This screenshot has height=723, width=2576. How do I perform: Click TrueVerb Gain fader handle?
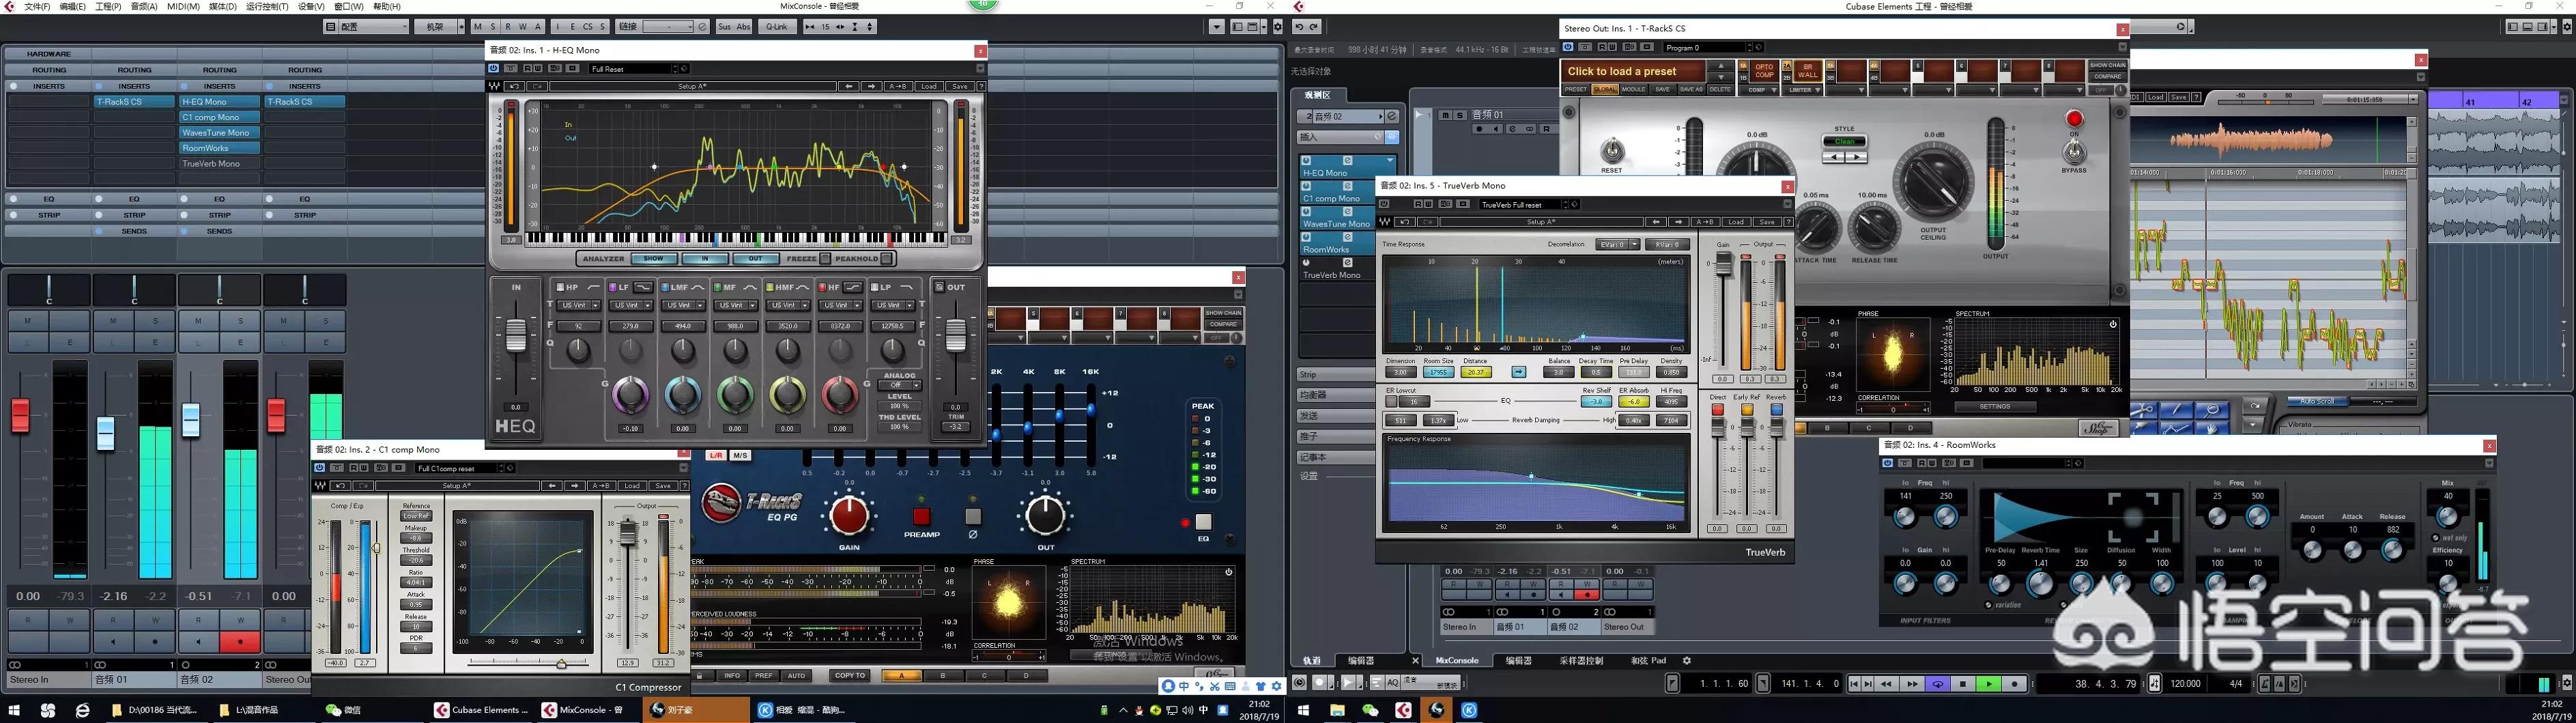click(x=1723, y=263)
